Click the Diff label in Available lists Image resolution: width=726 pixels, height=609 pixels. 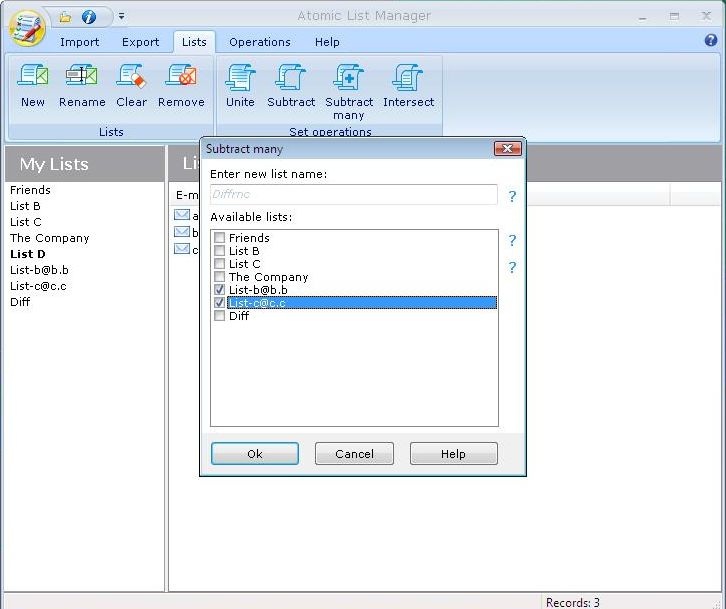(239, 316)
